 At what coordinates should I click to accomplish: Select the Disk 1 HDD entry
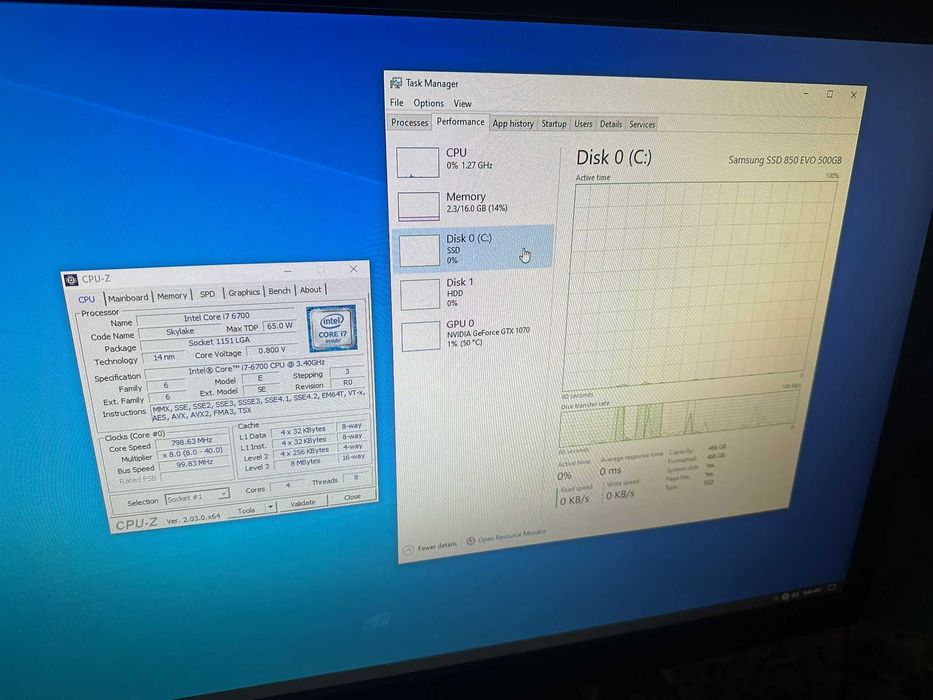(x=474, y=292)
